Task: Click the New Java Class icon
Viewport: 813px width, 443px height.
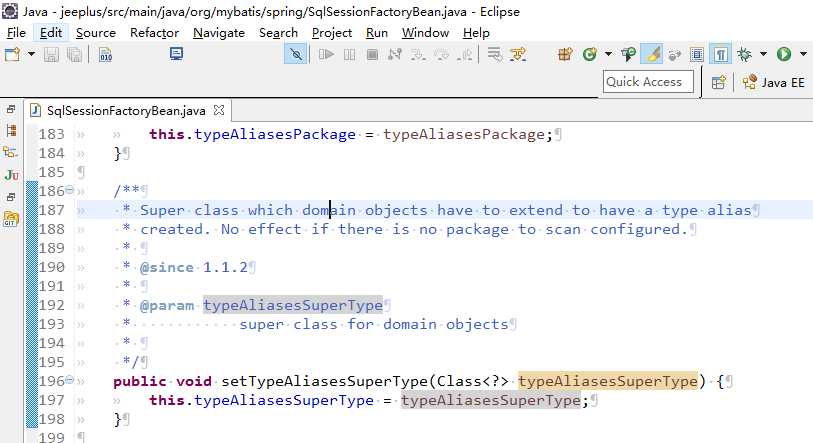Action: (590, 54)
